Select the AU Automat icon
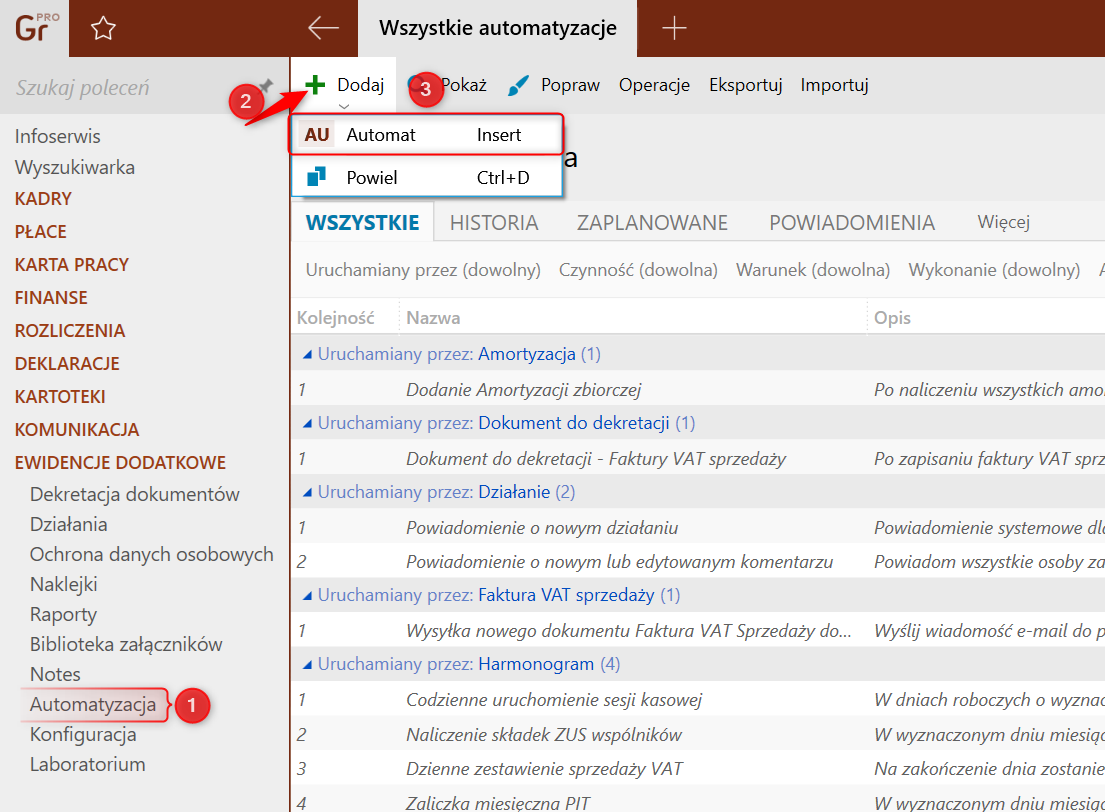The width and height of the screenshot is (1105, 812). coord(317,135)
